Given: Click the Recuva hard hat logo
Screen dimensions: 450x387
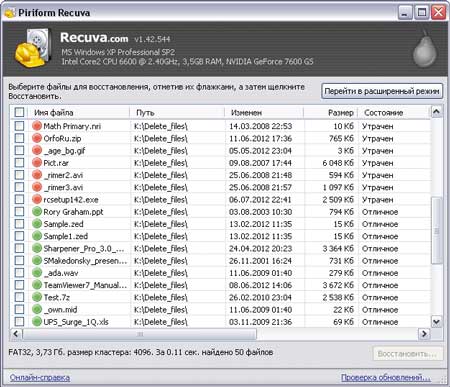Looking at the screenshot, I should 32,48.
